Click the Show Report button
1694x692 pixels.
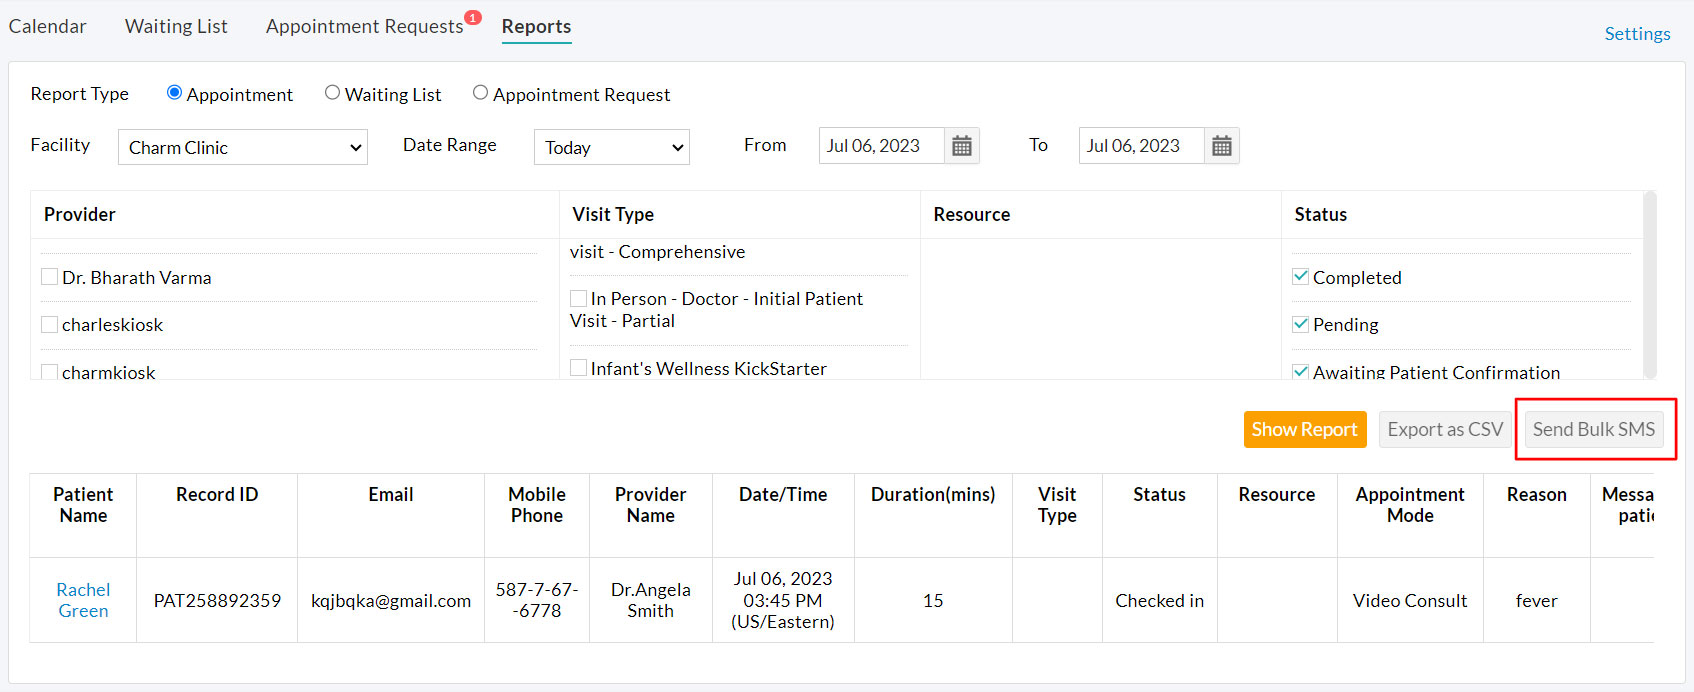click(1305, 429)
